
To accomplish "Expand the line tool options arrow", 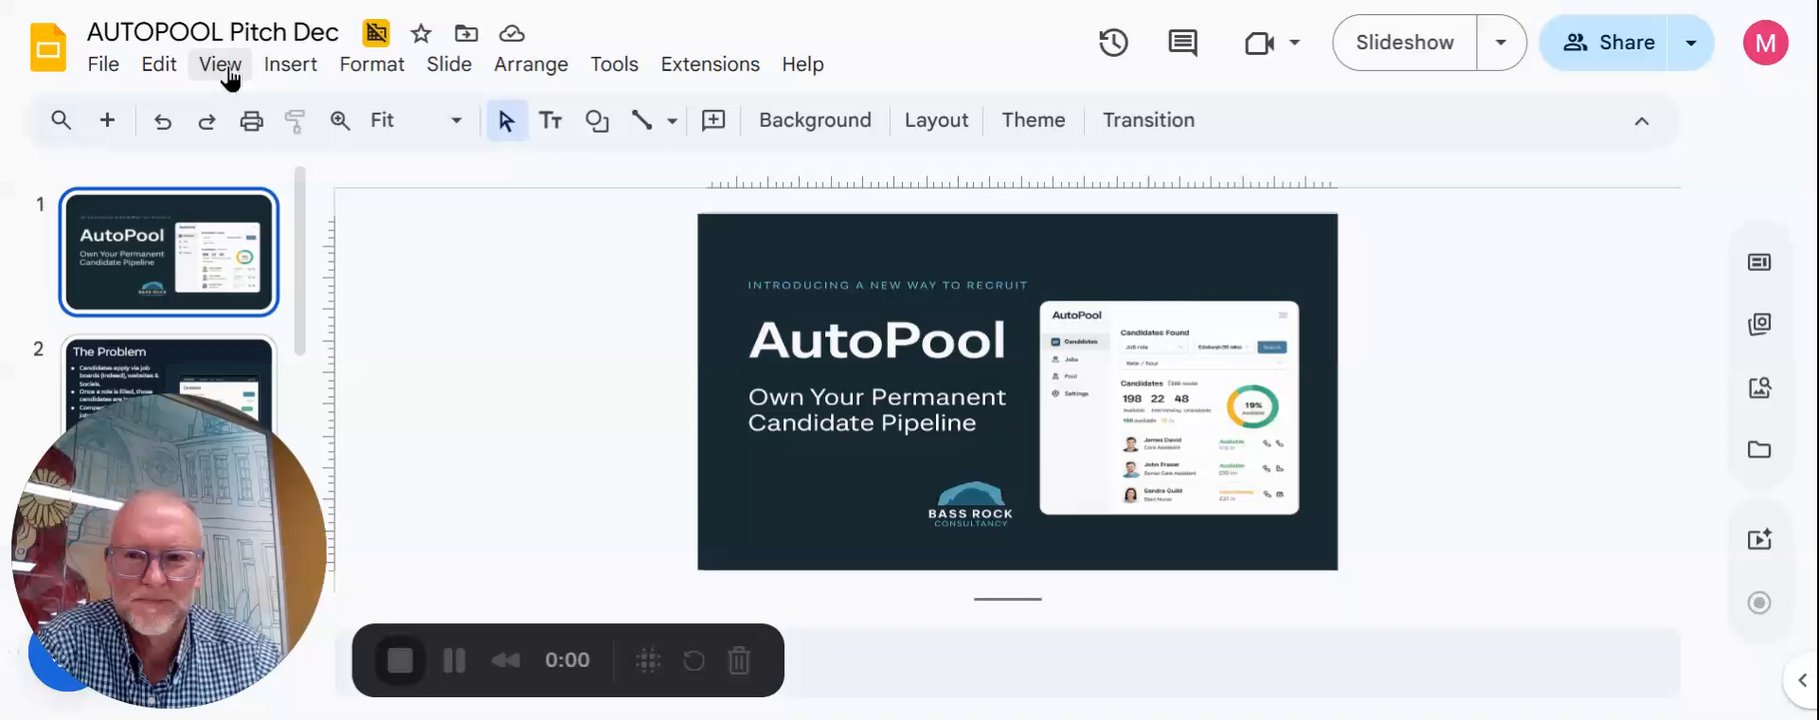I will pyautogui.click(x=672, y=121).
